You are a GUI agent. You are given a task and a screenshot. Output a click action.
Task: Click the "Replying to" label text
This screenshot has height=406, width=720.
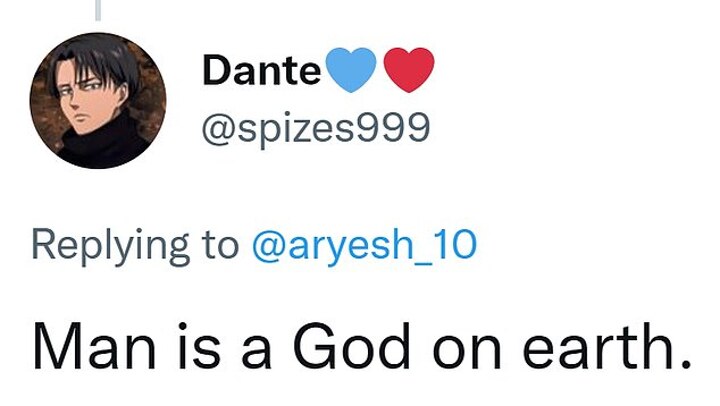point(135,244)
